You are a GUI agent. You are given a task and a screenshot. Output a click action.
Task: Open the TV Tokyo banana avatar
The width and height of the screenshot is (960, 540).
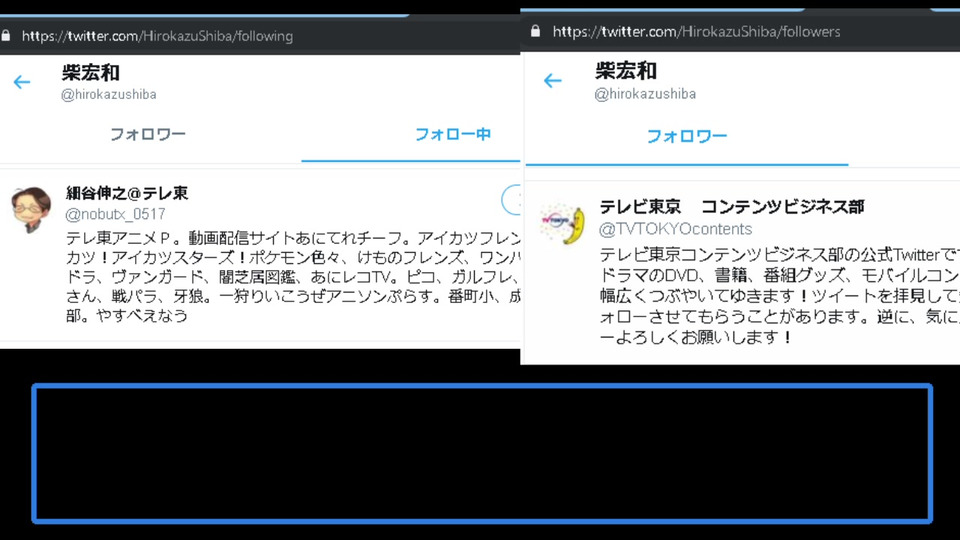(x=562, y=225)
